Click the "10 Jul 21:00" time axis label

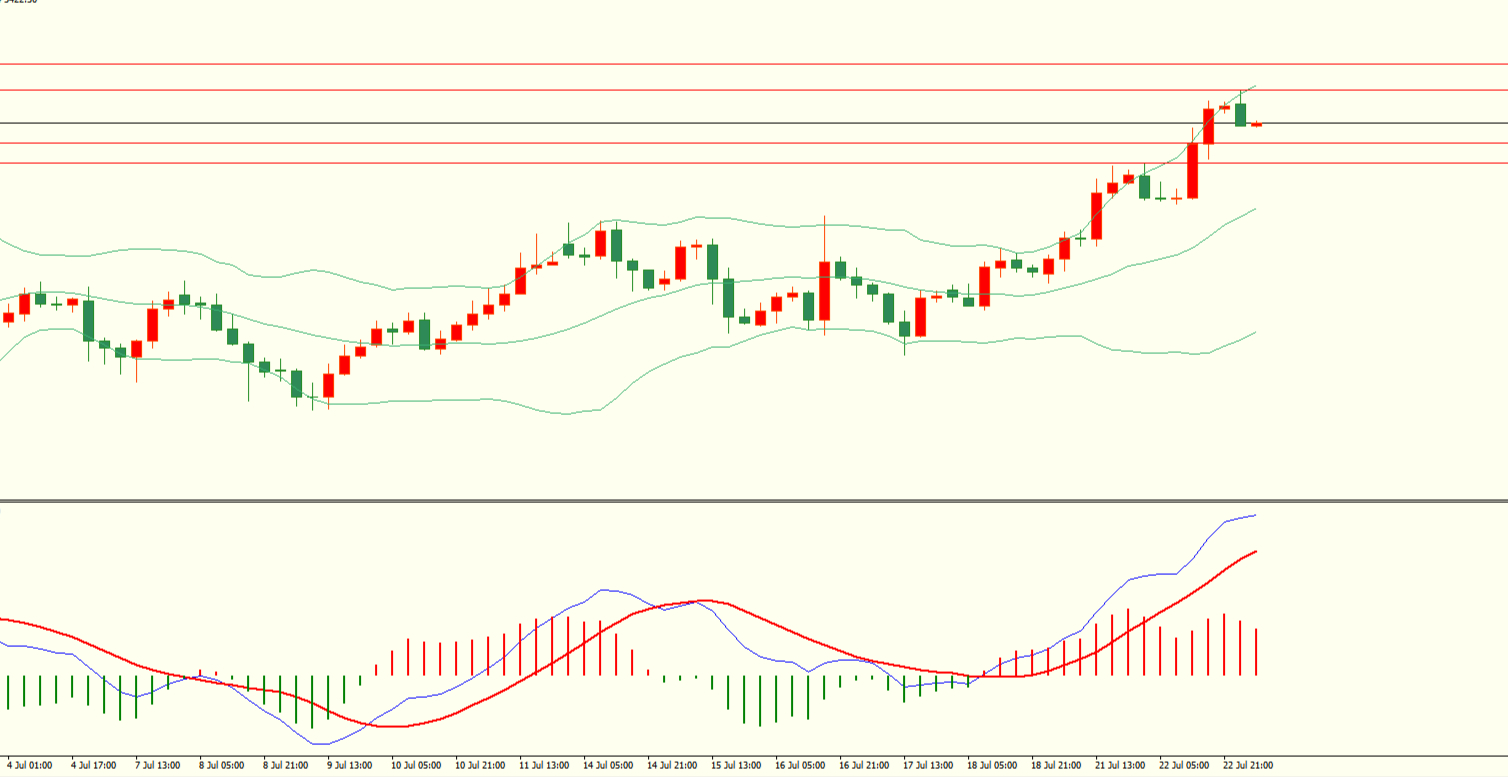(480, 766)
